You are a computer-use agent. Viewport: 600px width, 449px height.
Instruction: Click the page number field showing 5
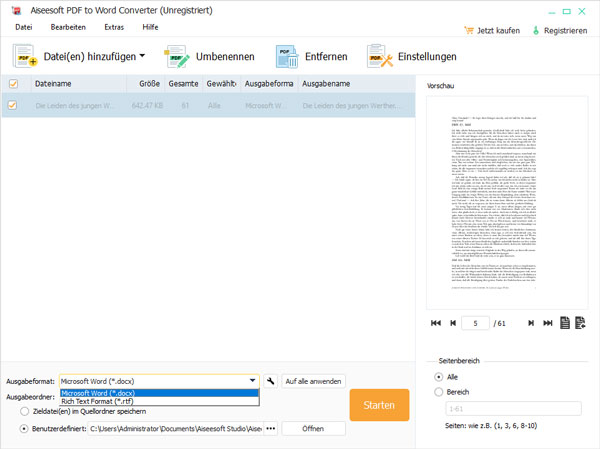coord(475,323)
